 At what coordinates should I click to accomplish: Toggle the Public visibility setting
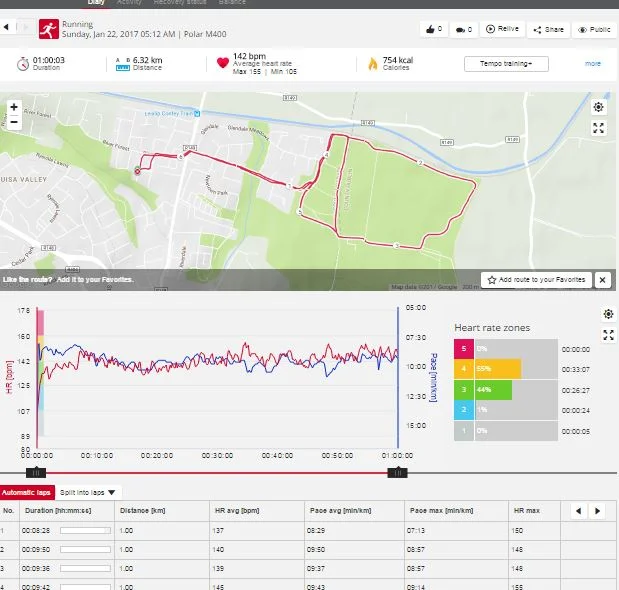click(594, 30)
